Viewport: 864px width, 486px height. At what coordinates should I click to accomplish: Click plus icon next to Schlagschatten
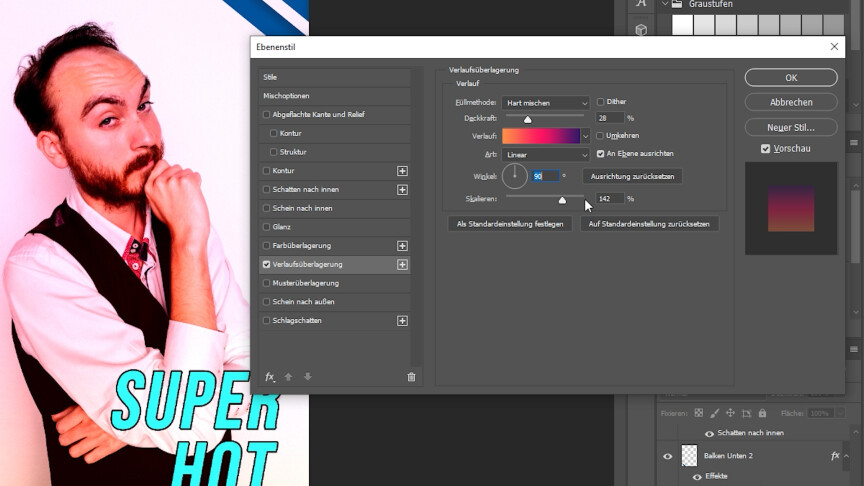[402, 321]
